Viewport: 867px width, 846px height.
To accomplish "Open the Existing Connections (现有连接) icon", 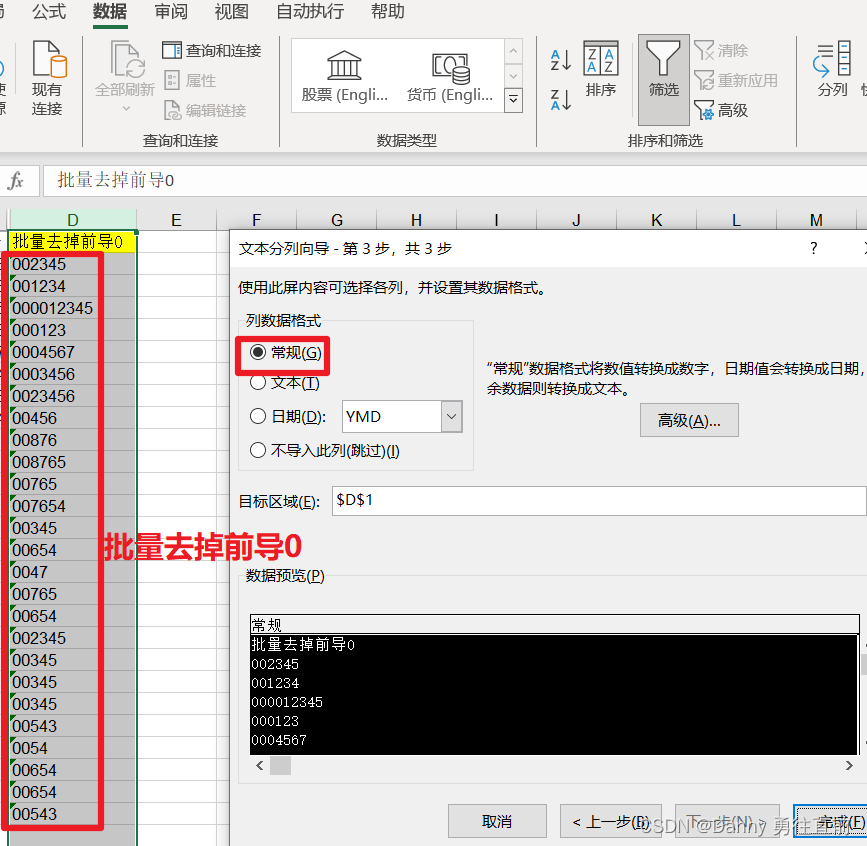I will pos(48,77).
